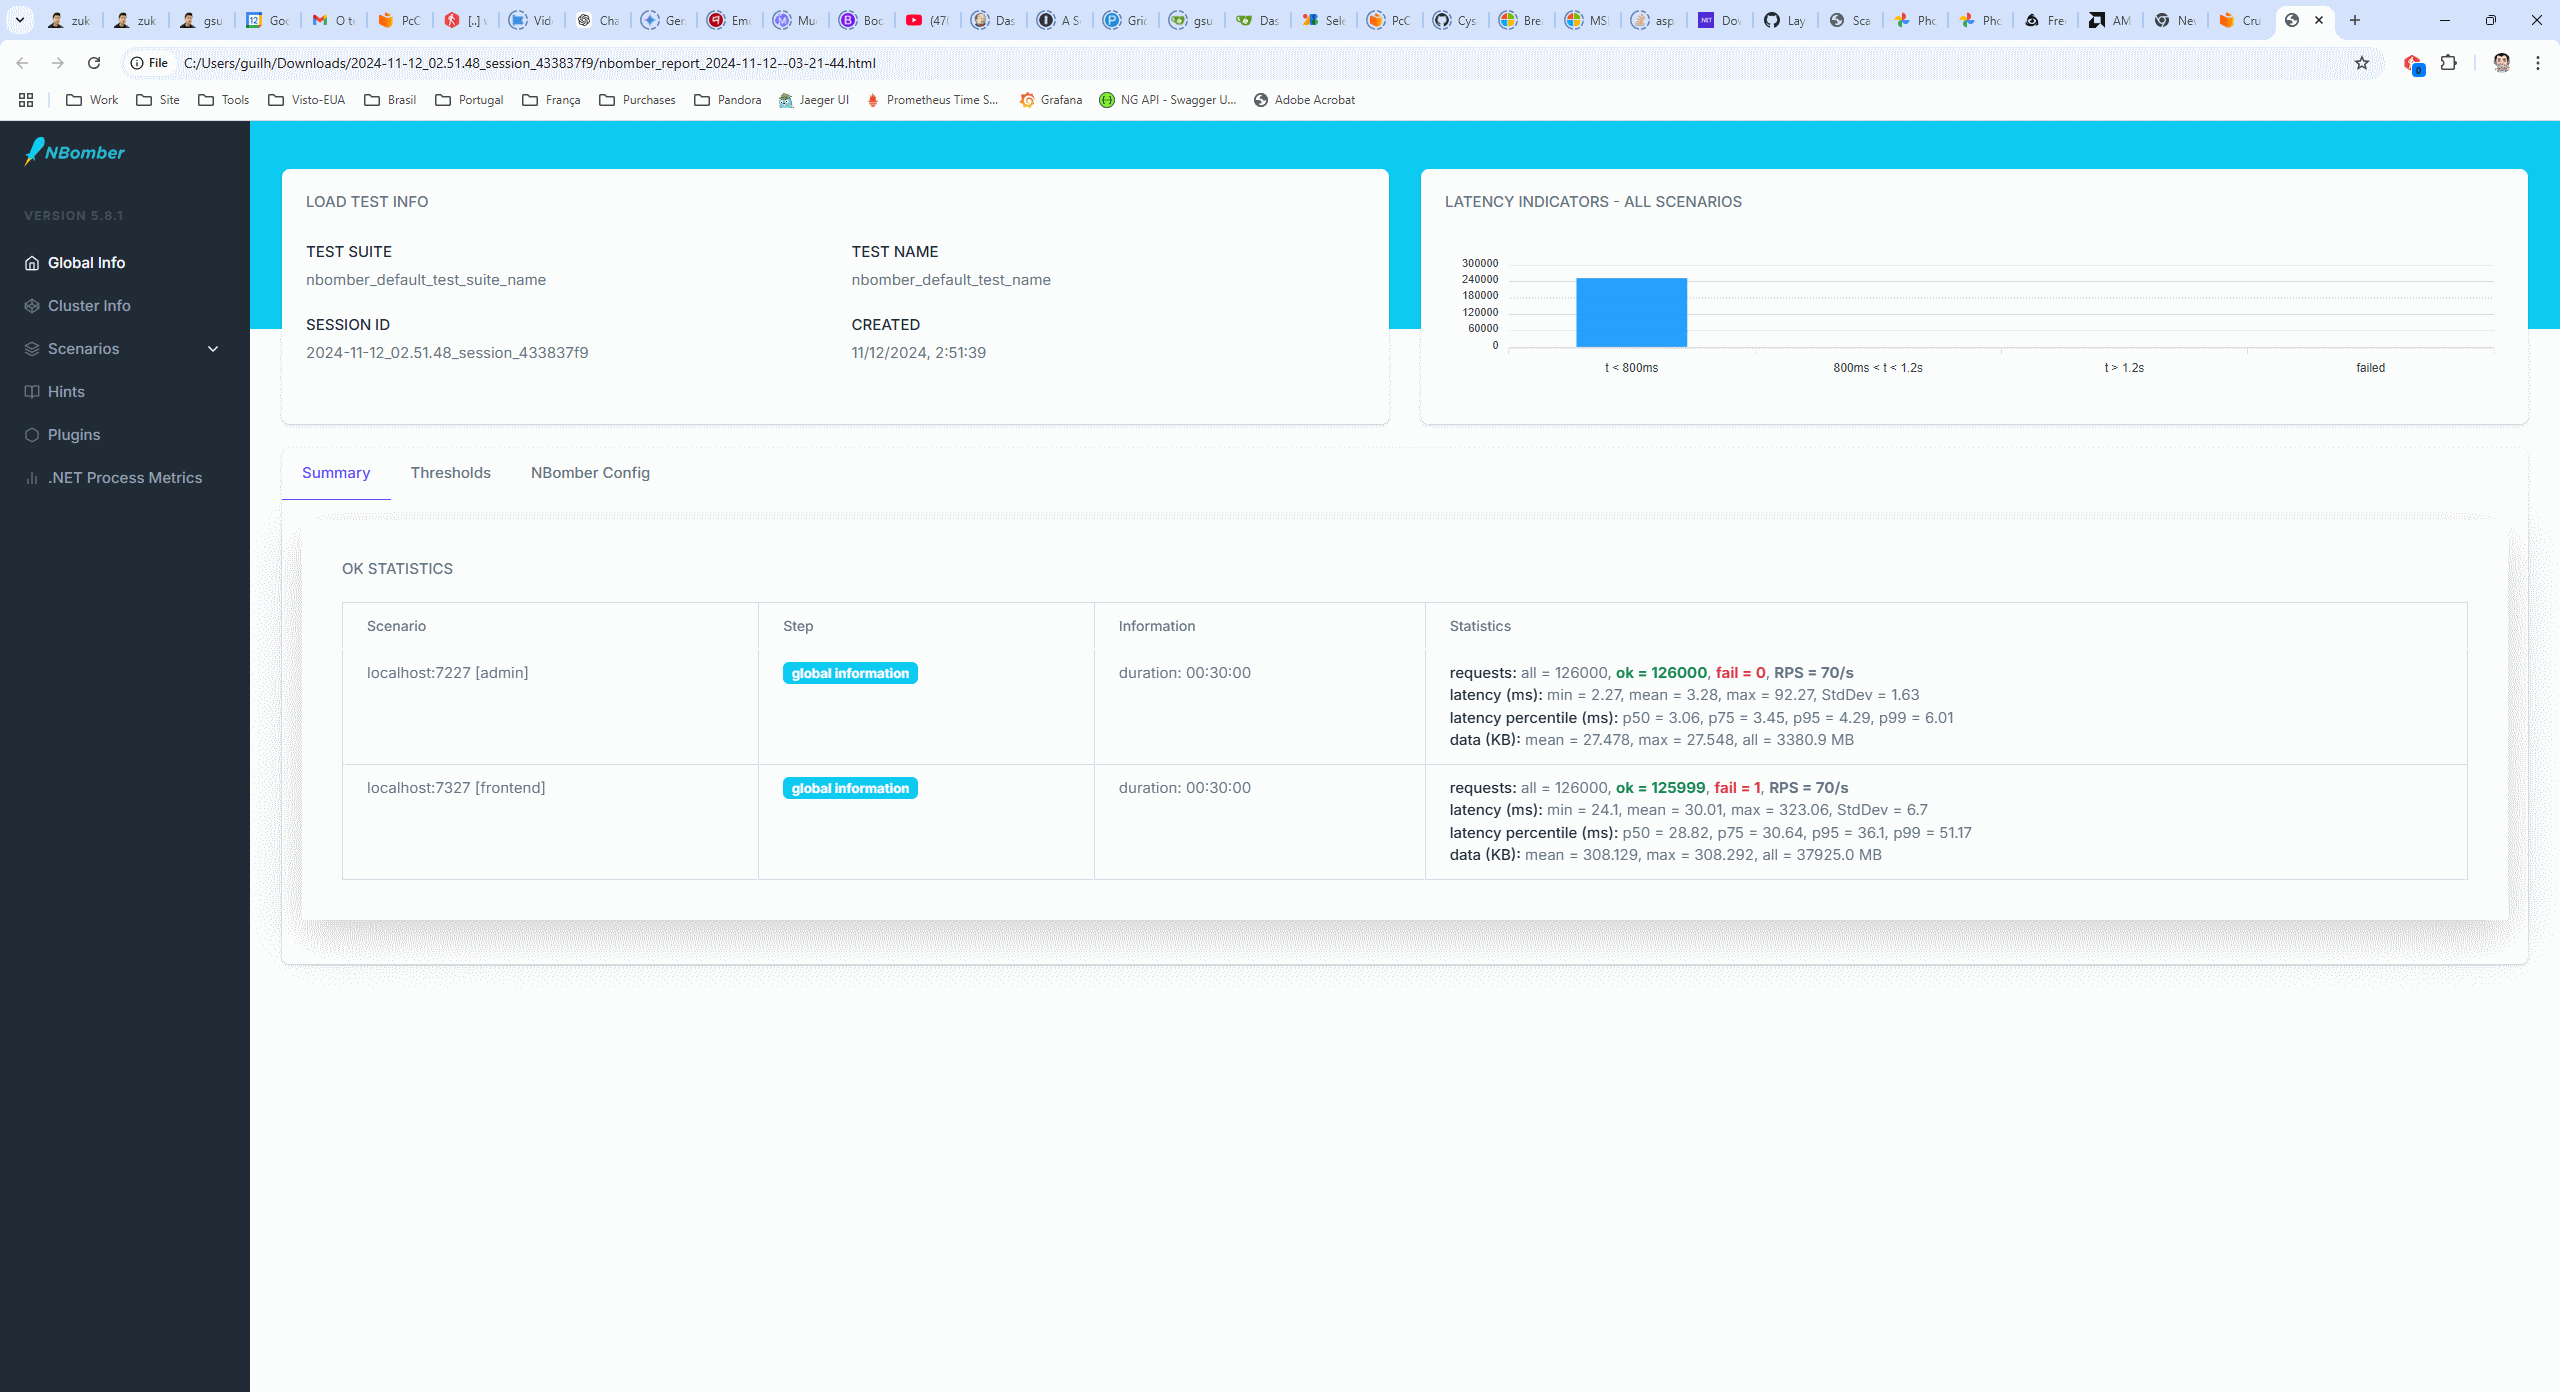Open the tab search dropdown arrow
Image resolution: width=2560 pixels, height=1392 pixels.
click(x=19, y=20)
